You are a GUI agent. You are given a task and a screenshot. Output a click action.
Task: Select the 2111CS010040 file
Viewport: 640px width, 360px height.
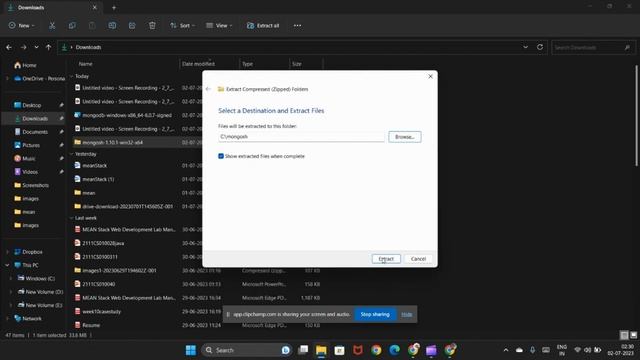point(98,284)
